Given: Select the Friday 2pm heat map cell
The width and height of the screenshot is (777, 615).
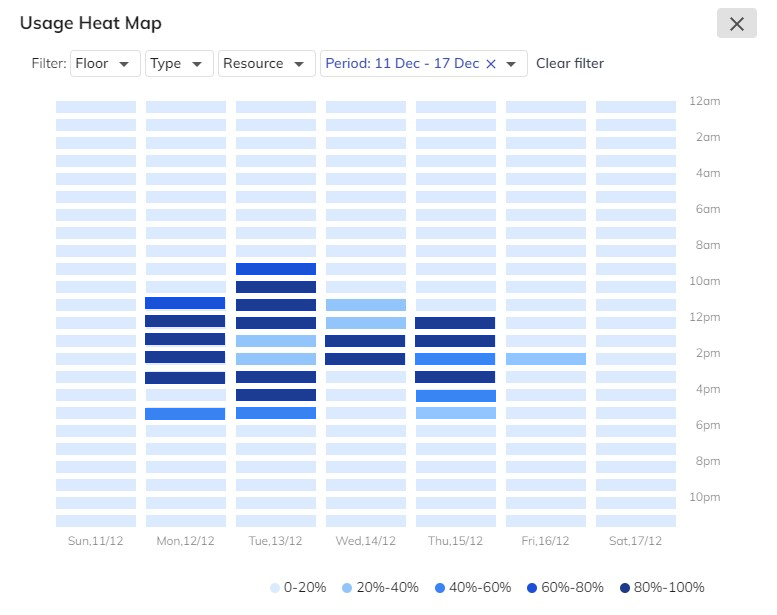Looking at the screenshot, I should point(545,359).
